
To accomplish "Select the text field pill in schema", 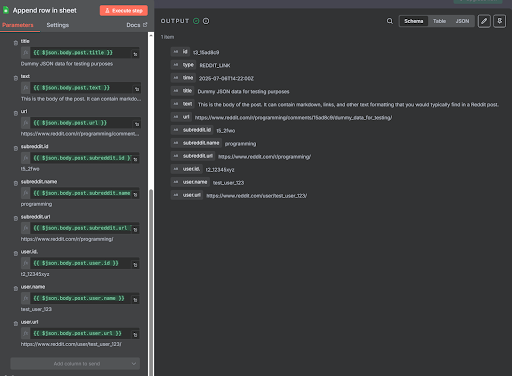I will (x=183, y=104).
